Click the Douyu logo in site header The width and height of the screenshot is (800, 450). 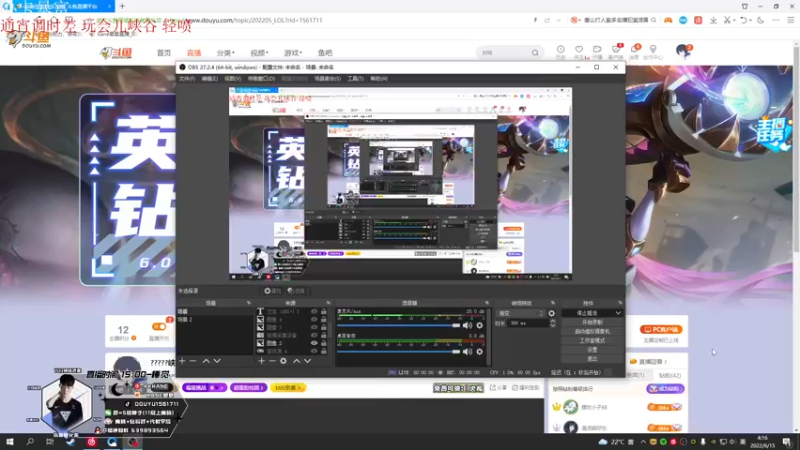pyautogui.click(x=116, y=53)
